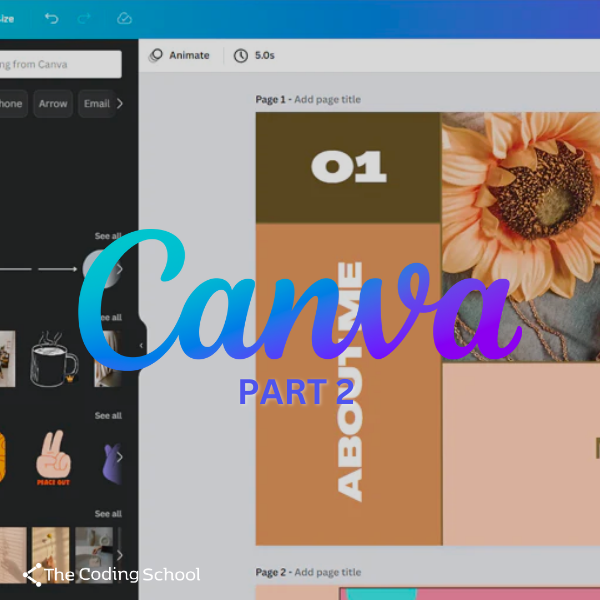Open the Animate panel

(x=179, y=55)
